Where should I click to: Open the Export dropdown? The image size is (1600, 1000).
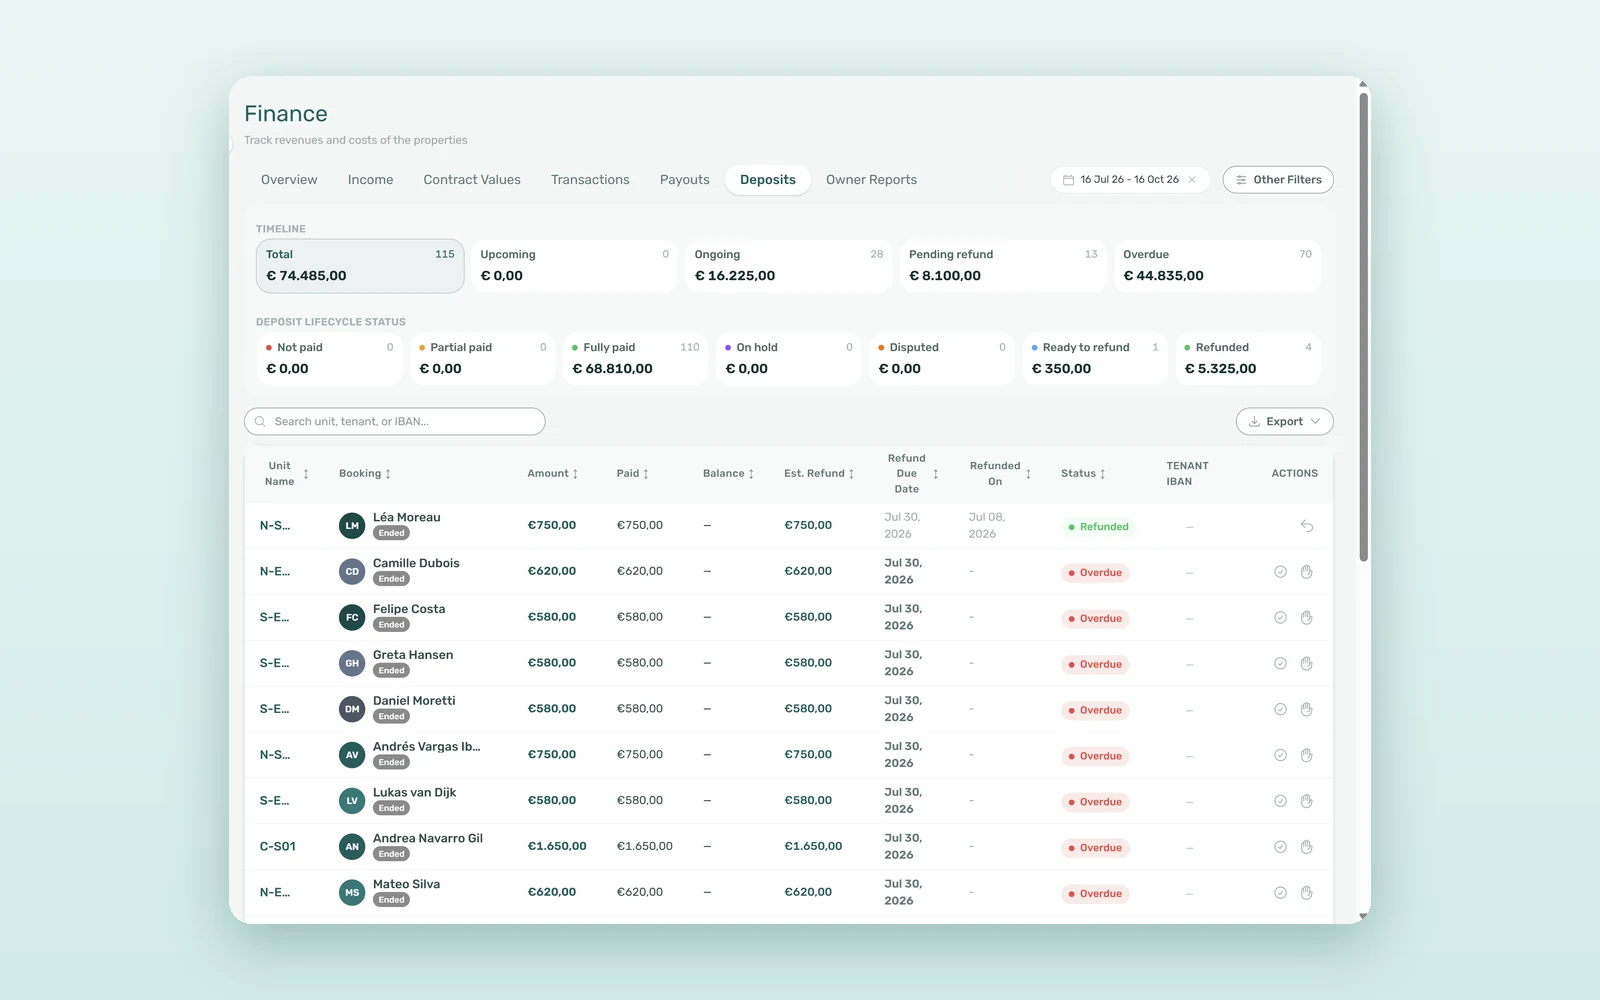point(1284,422)
